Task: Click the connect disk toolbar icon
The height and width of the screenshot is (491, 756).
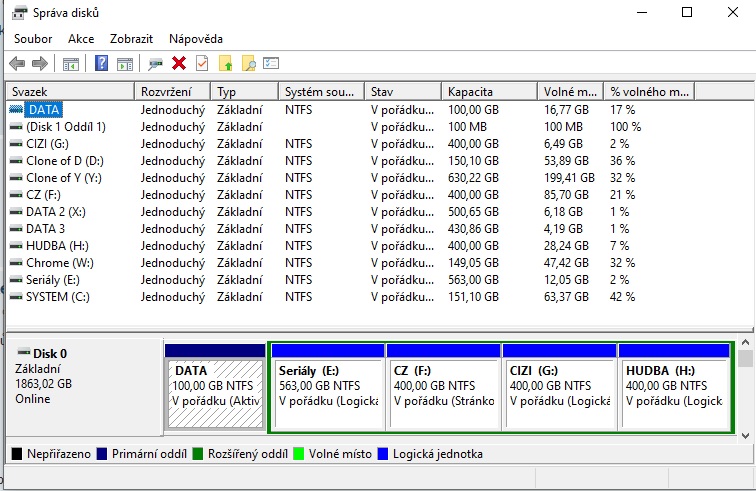Action: [x=155, y=64]
